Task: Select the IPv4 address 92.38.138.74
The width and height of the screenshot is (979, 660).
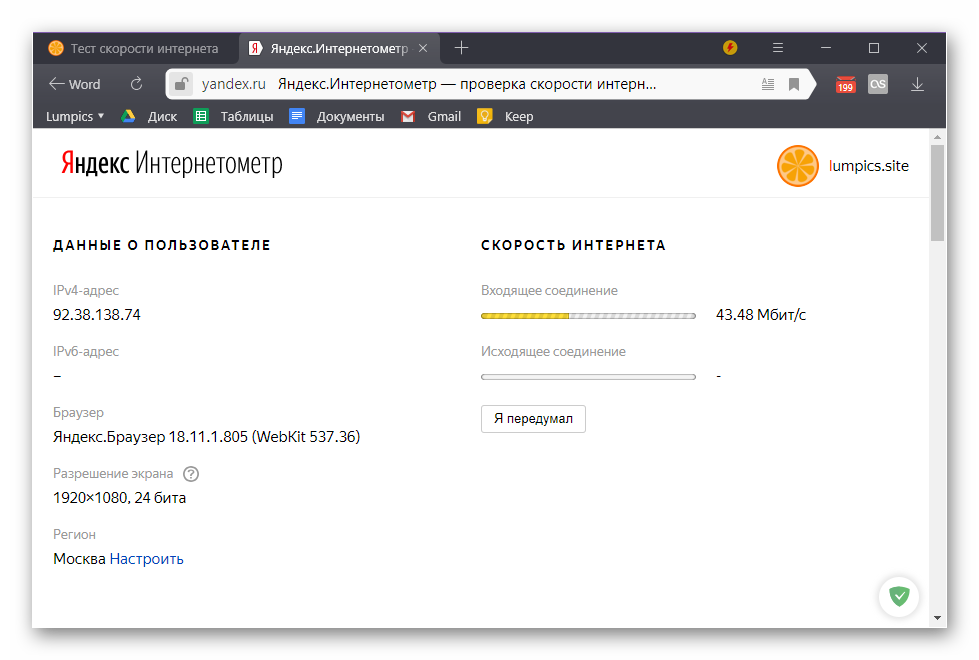Action: coord(97,315)
